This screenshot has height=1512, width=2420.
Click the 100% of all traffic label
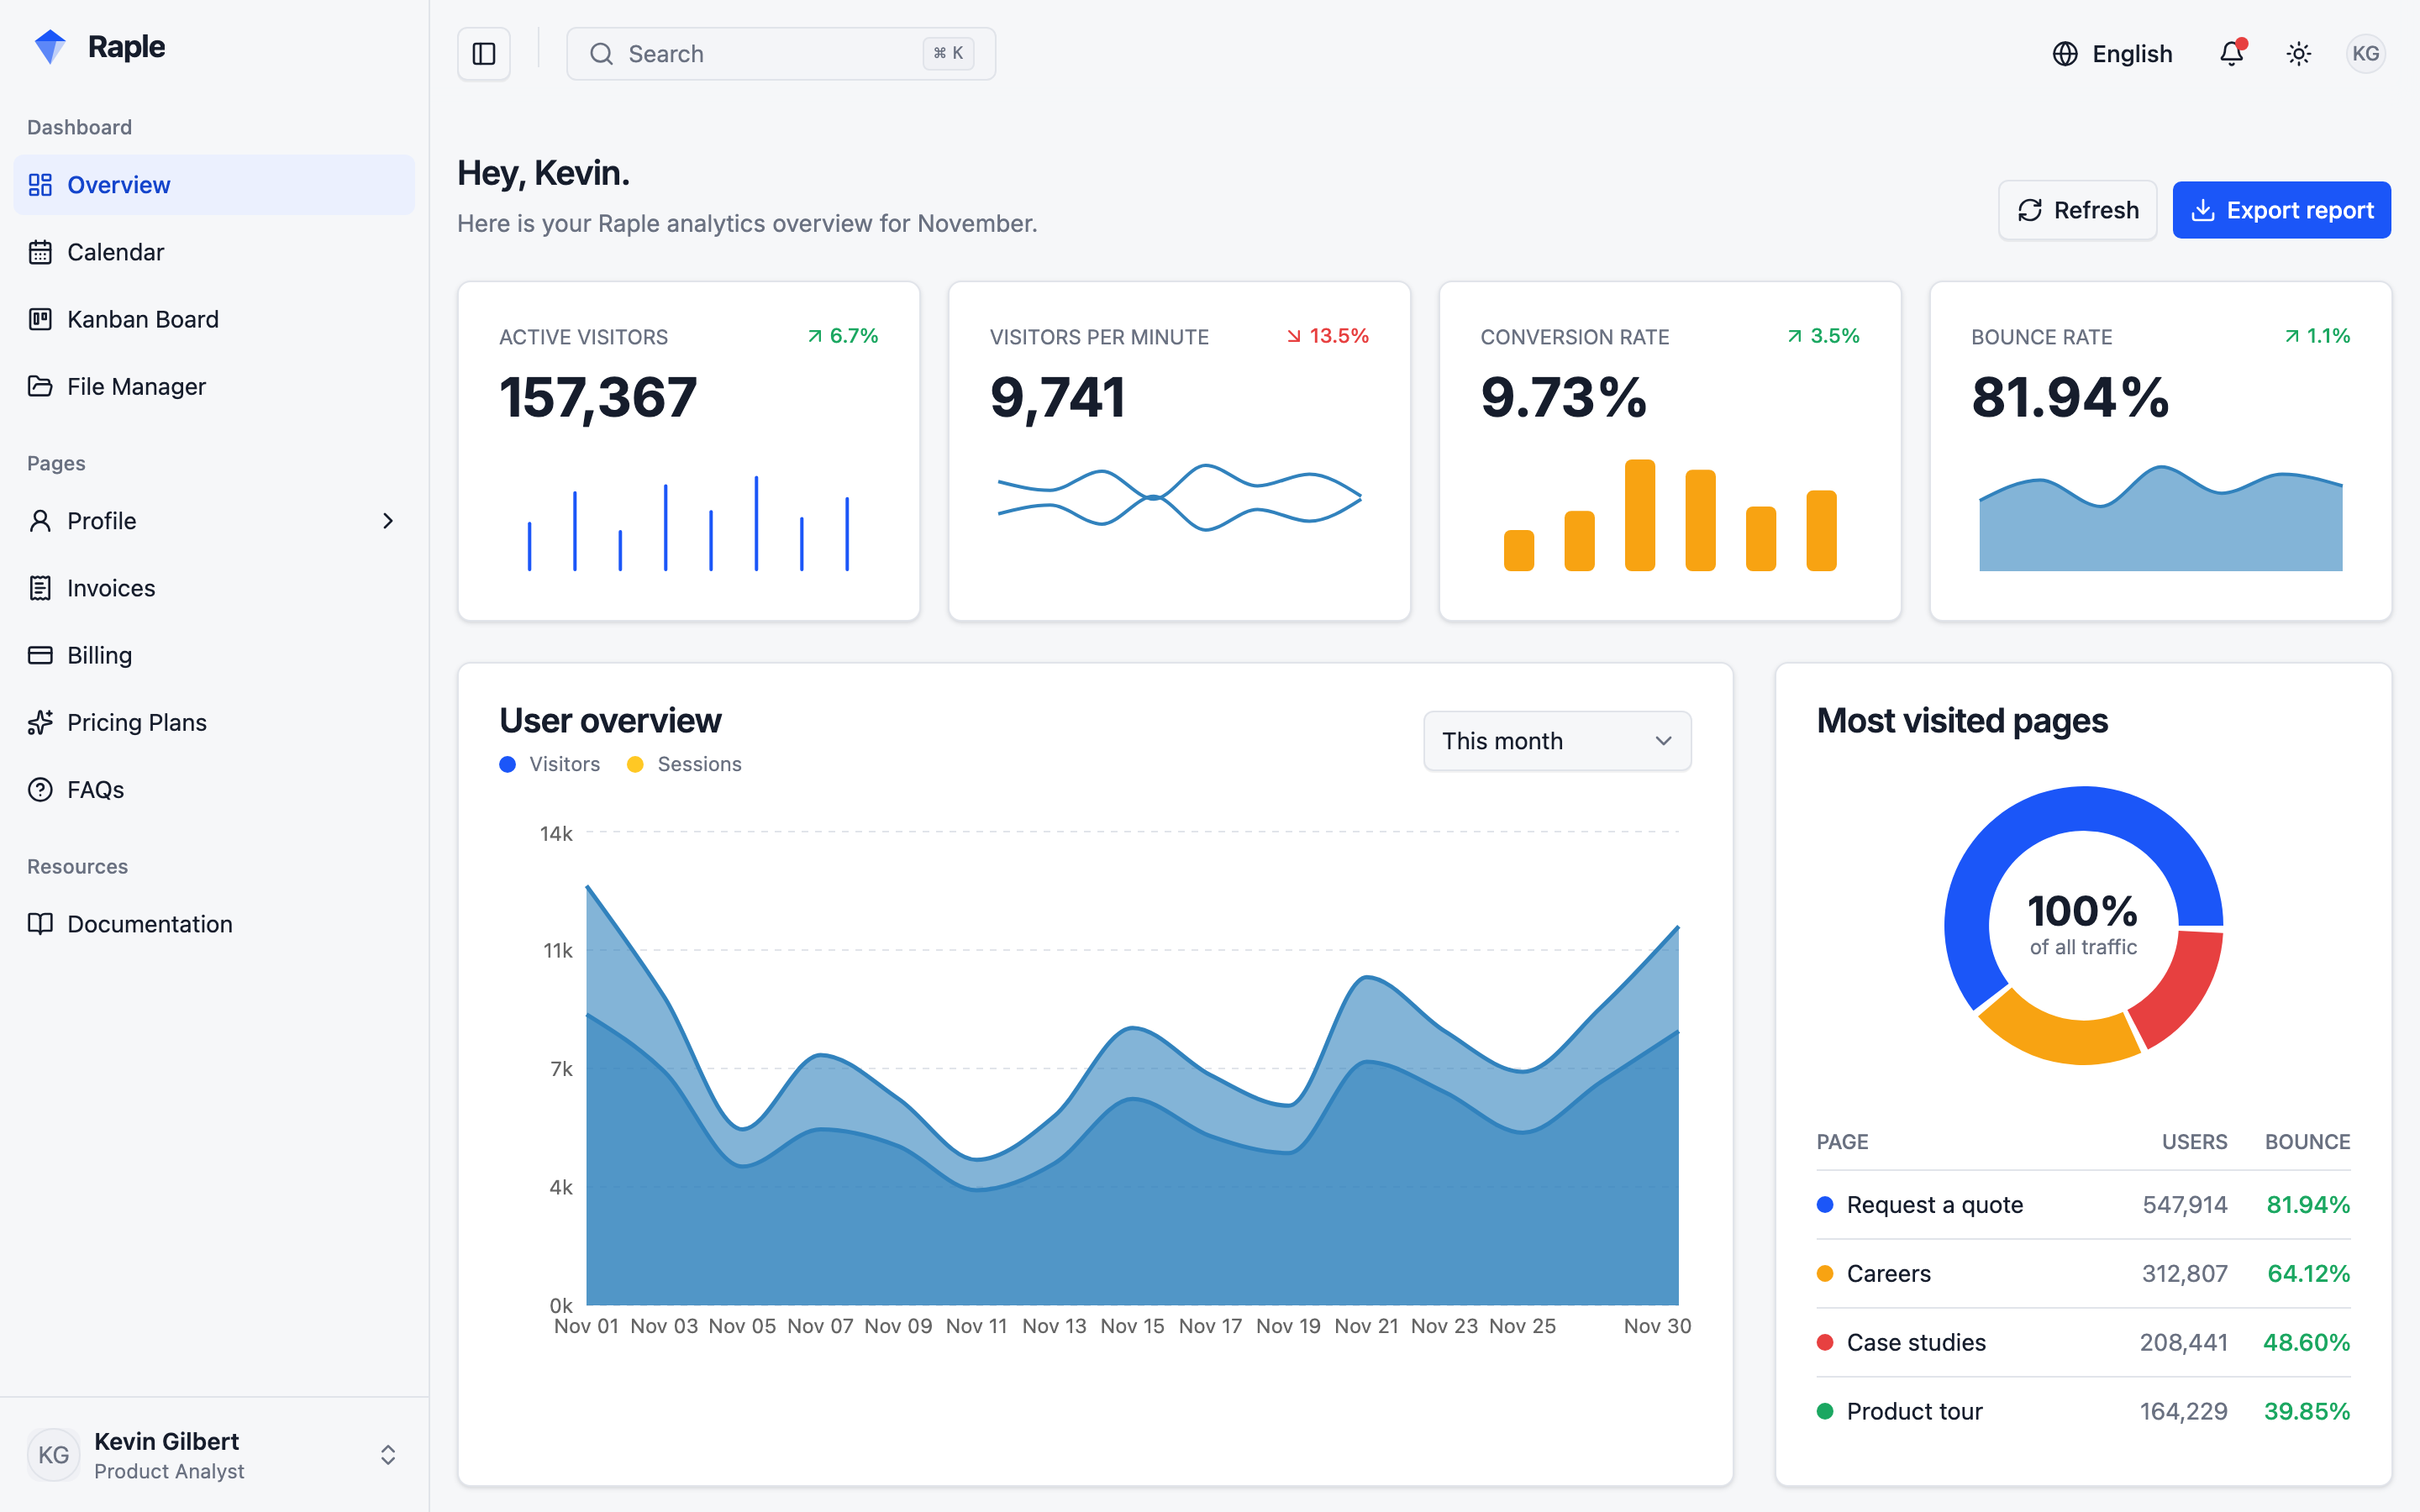tap(2083, 925)
